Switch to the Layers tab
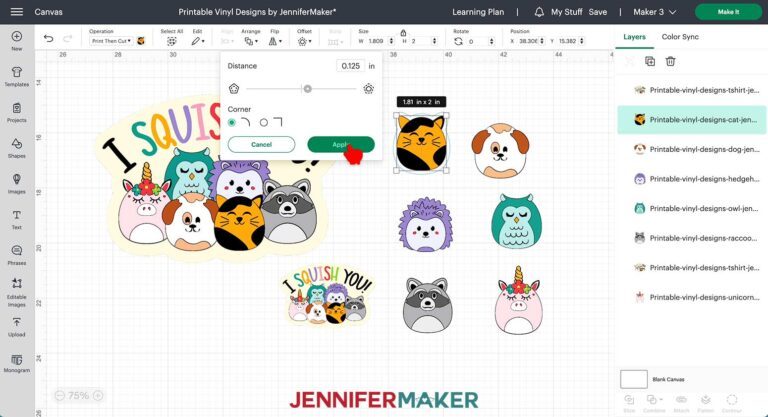This screenshot has width=768, height=417. point(634,37)
